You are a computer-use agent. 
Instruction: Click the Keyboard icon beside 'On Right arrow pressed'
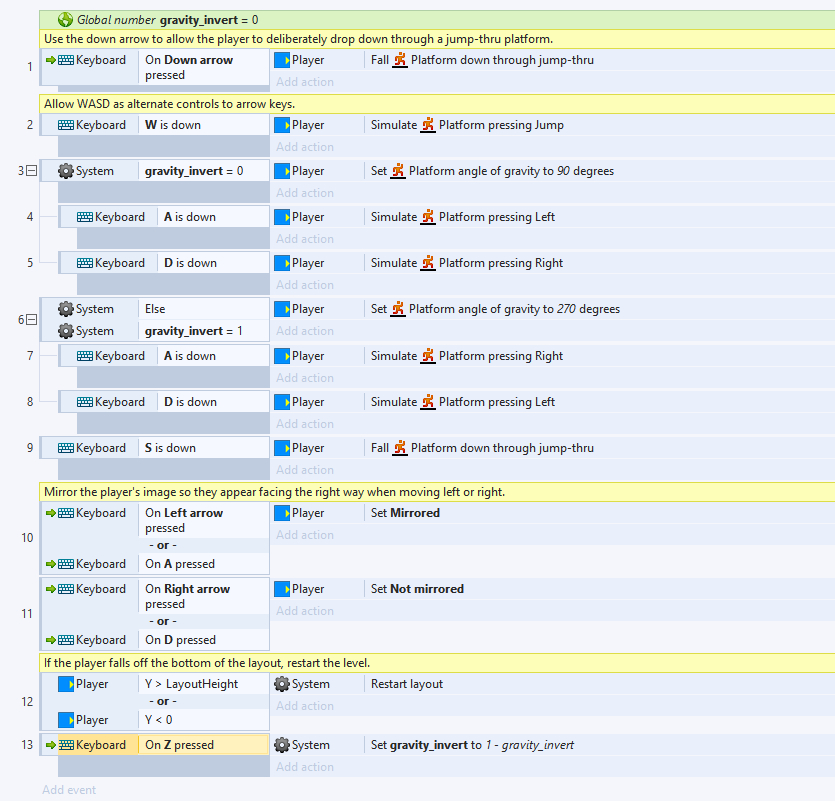click(x=66, y=589)
